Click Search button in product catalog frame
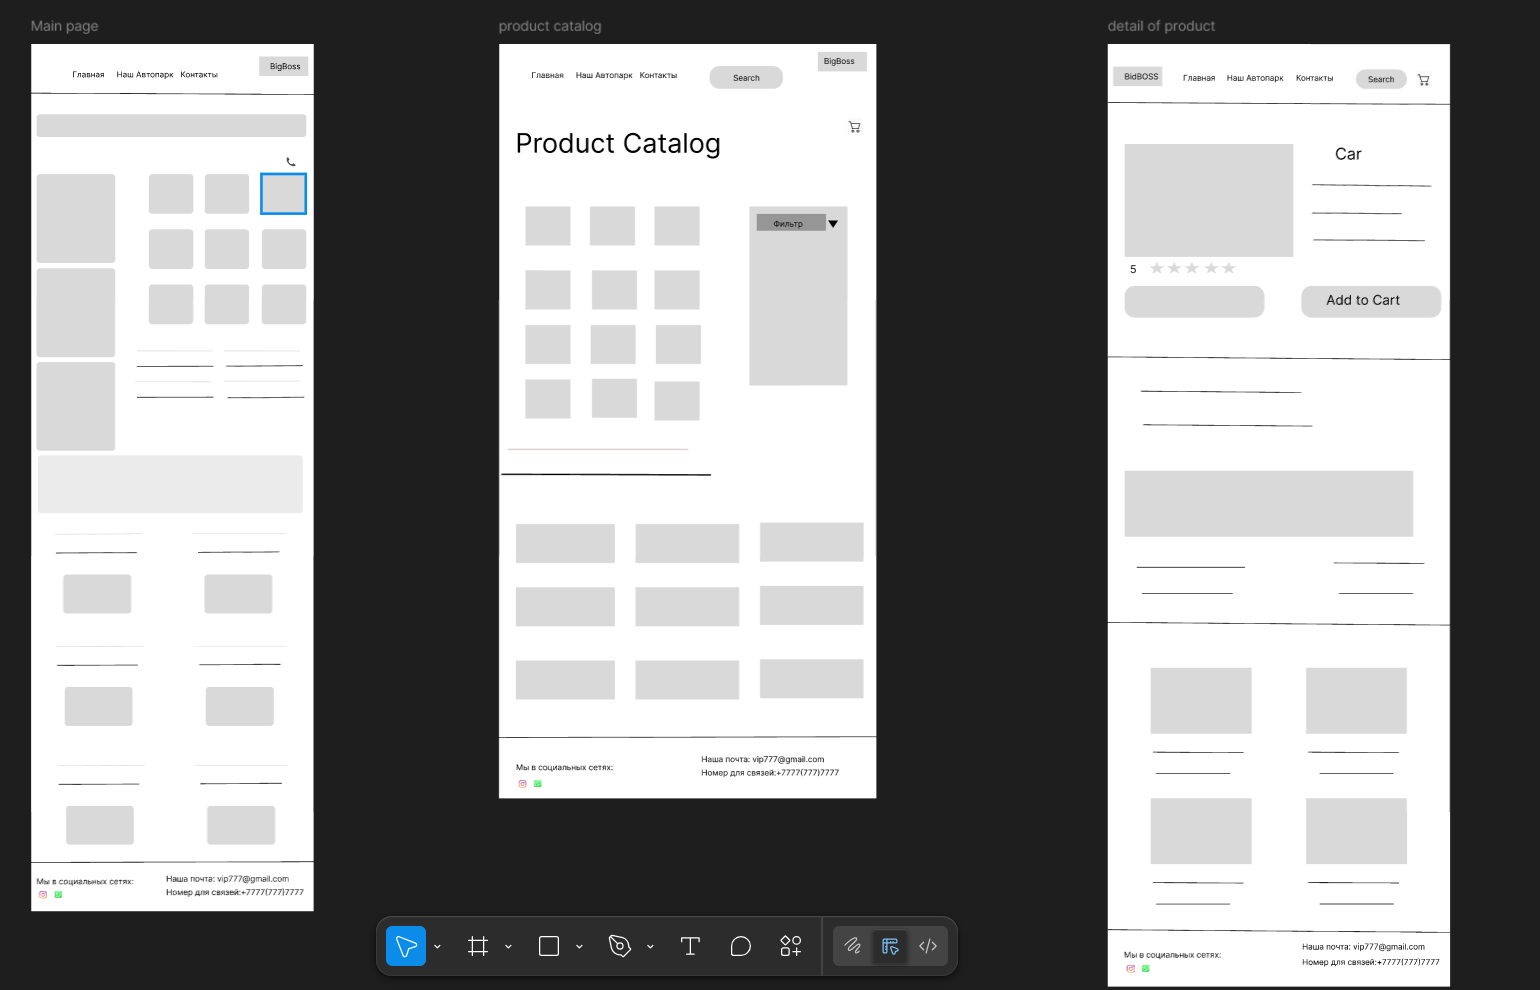The width and height of the screenshot is (1540, 990). tap(746, 78)
